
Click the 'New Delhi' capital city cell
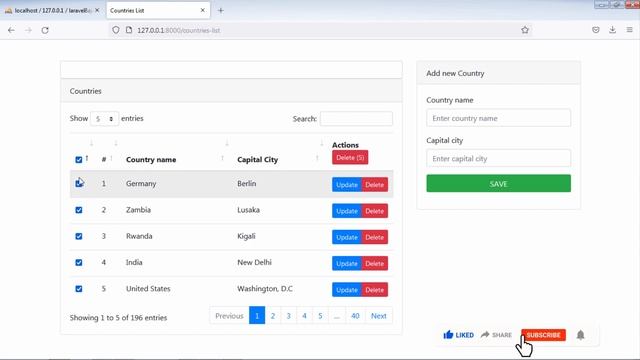254,262
